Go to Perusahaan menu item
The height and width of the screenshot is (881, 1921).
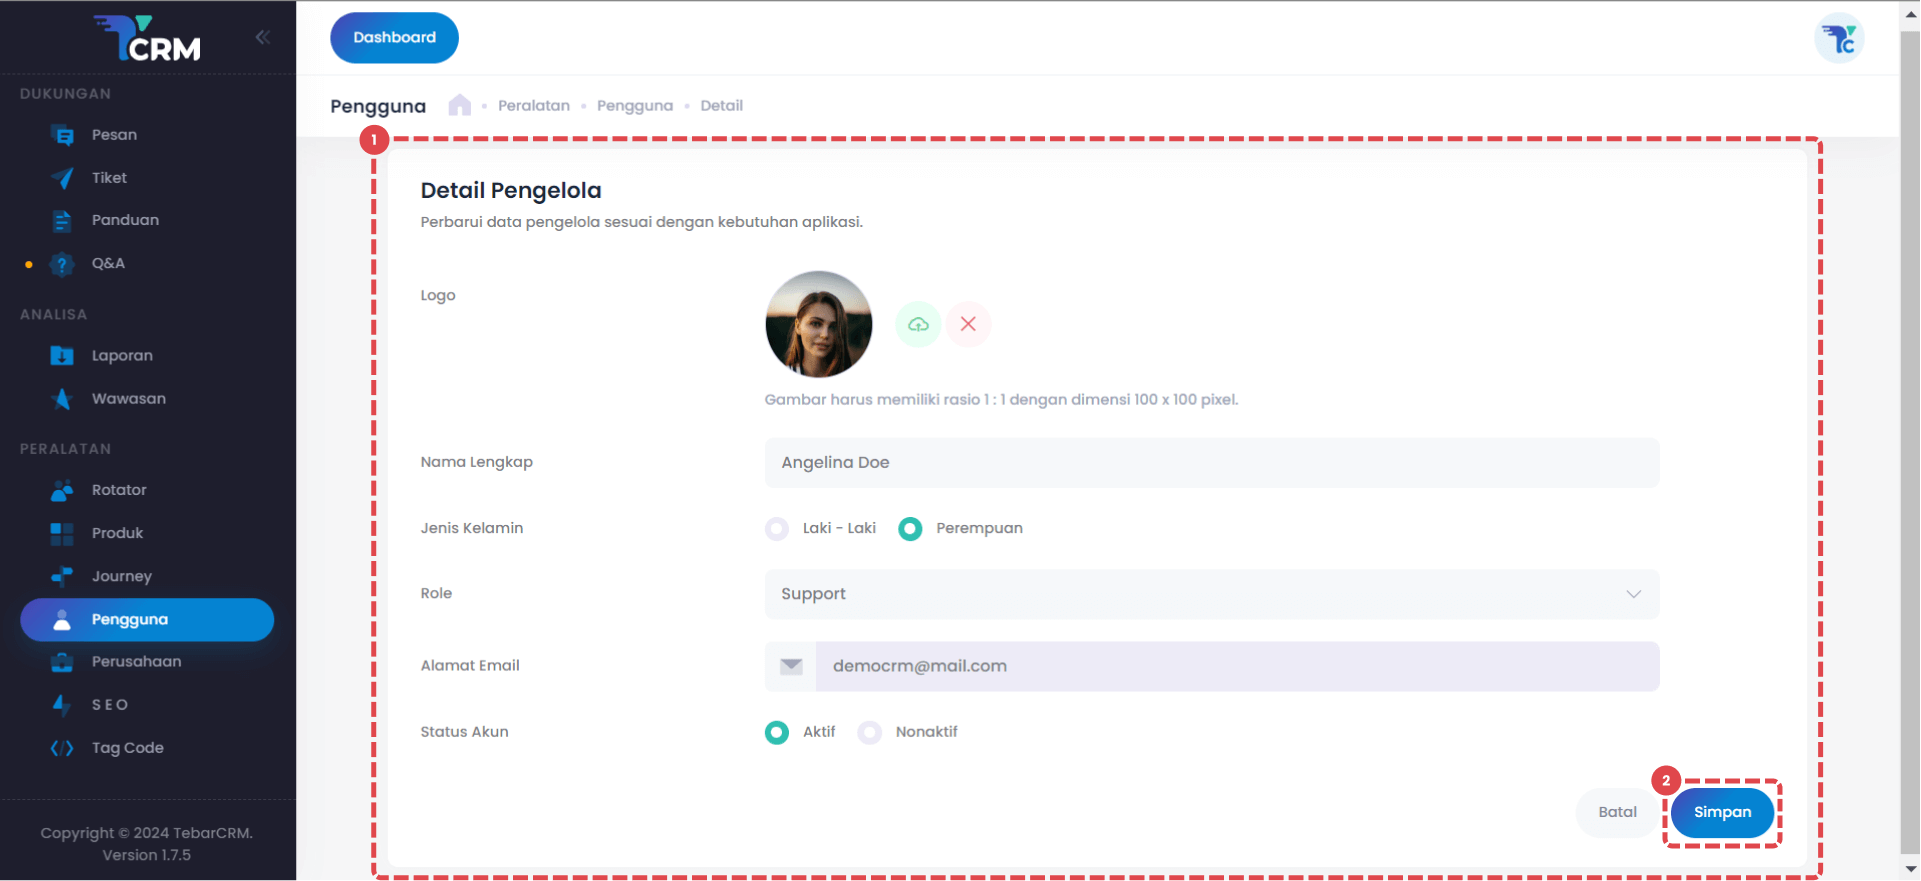[136, 662]
